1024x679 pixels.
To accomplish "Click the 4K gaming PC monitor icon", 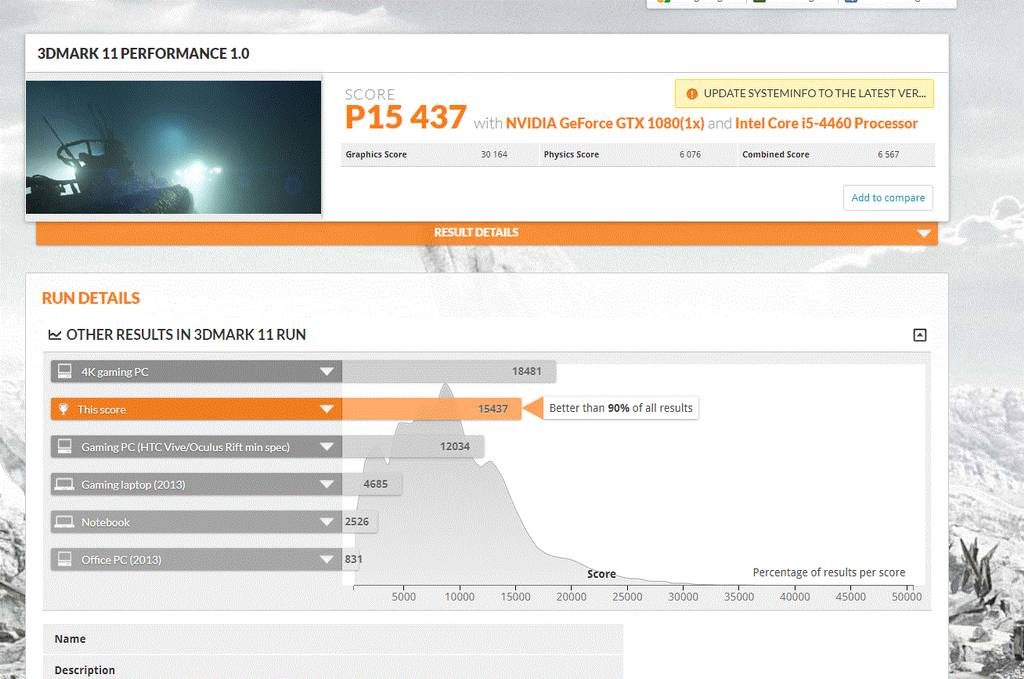I will [x=65, y=371].
